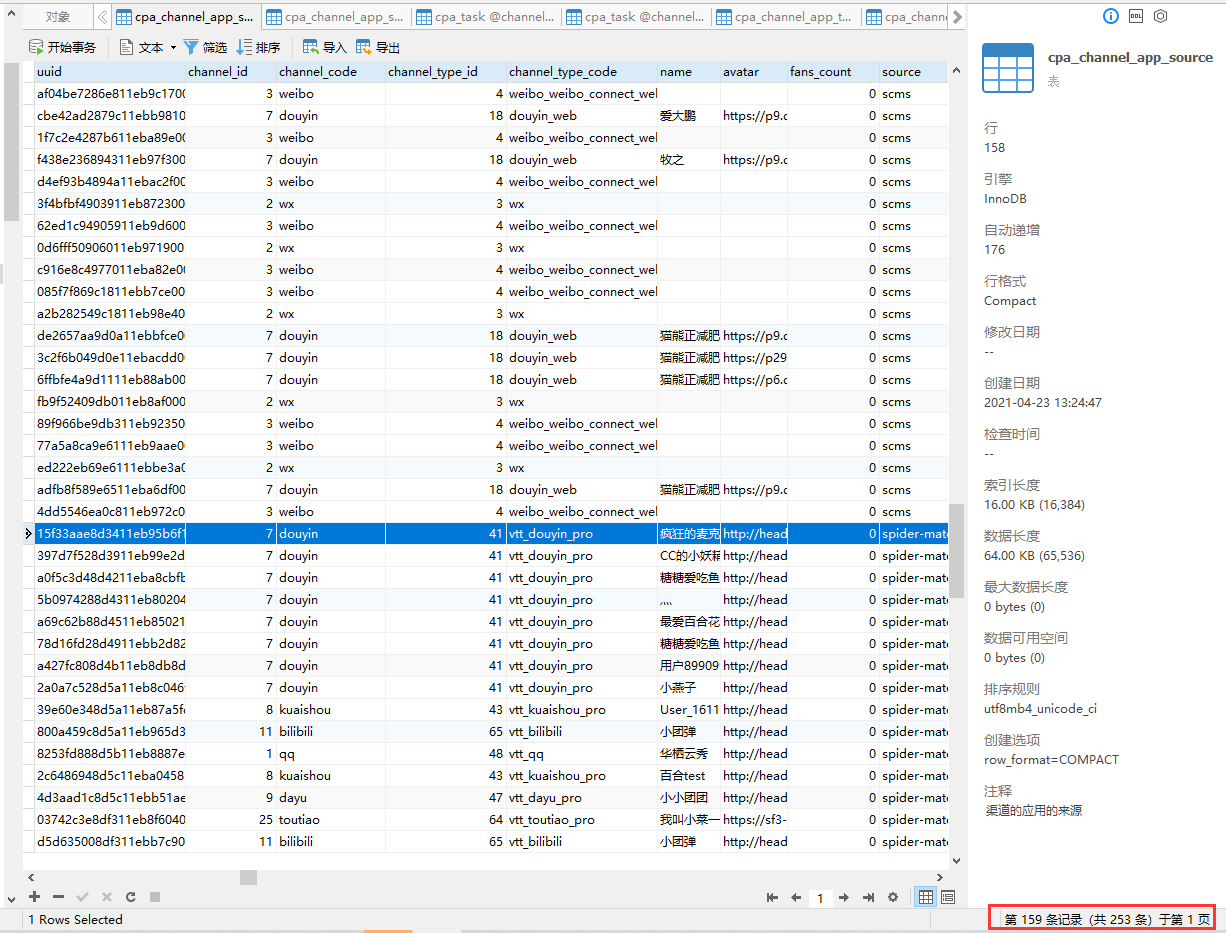Open the first cpa_task @channel tab
Image resolution: width=1226 pixels, height=933 pixels.
click(486, 17)
